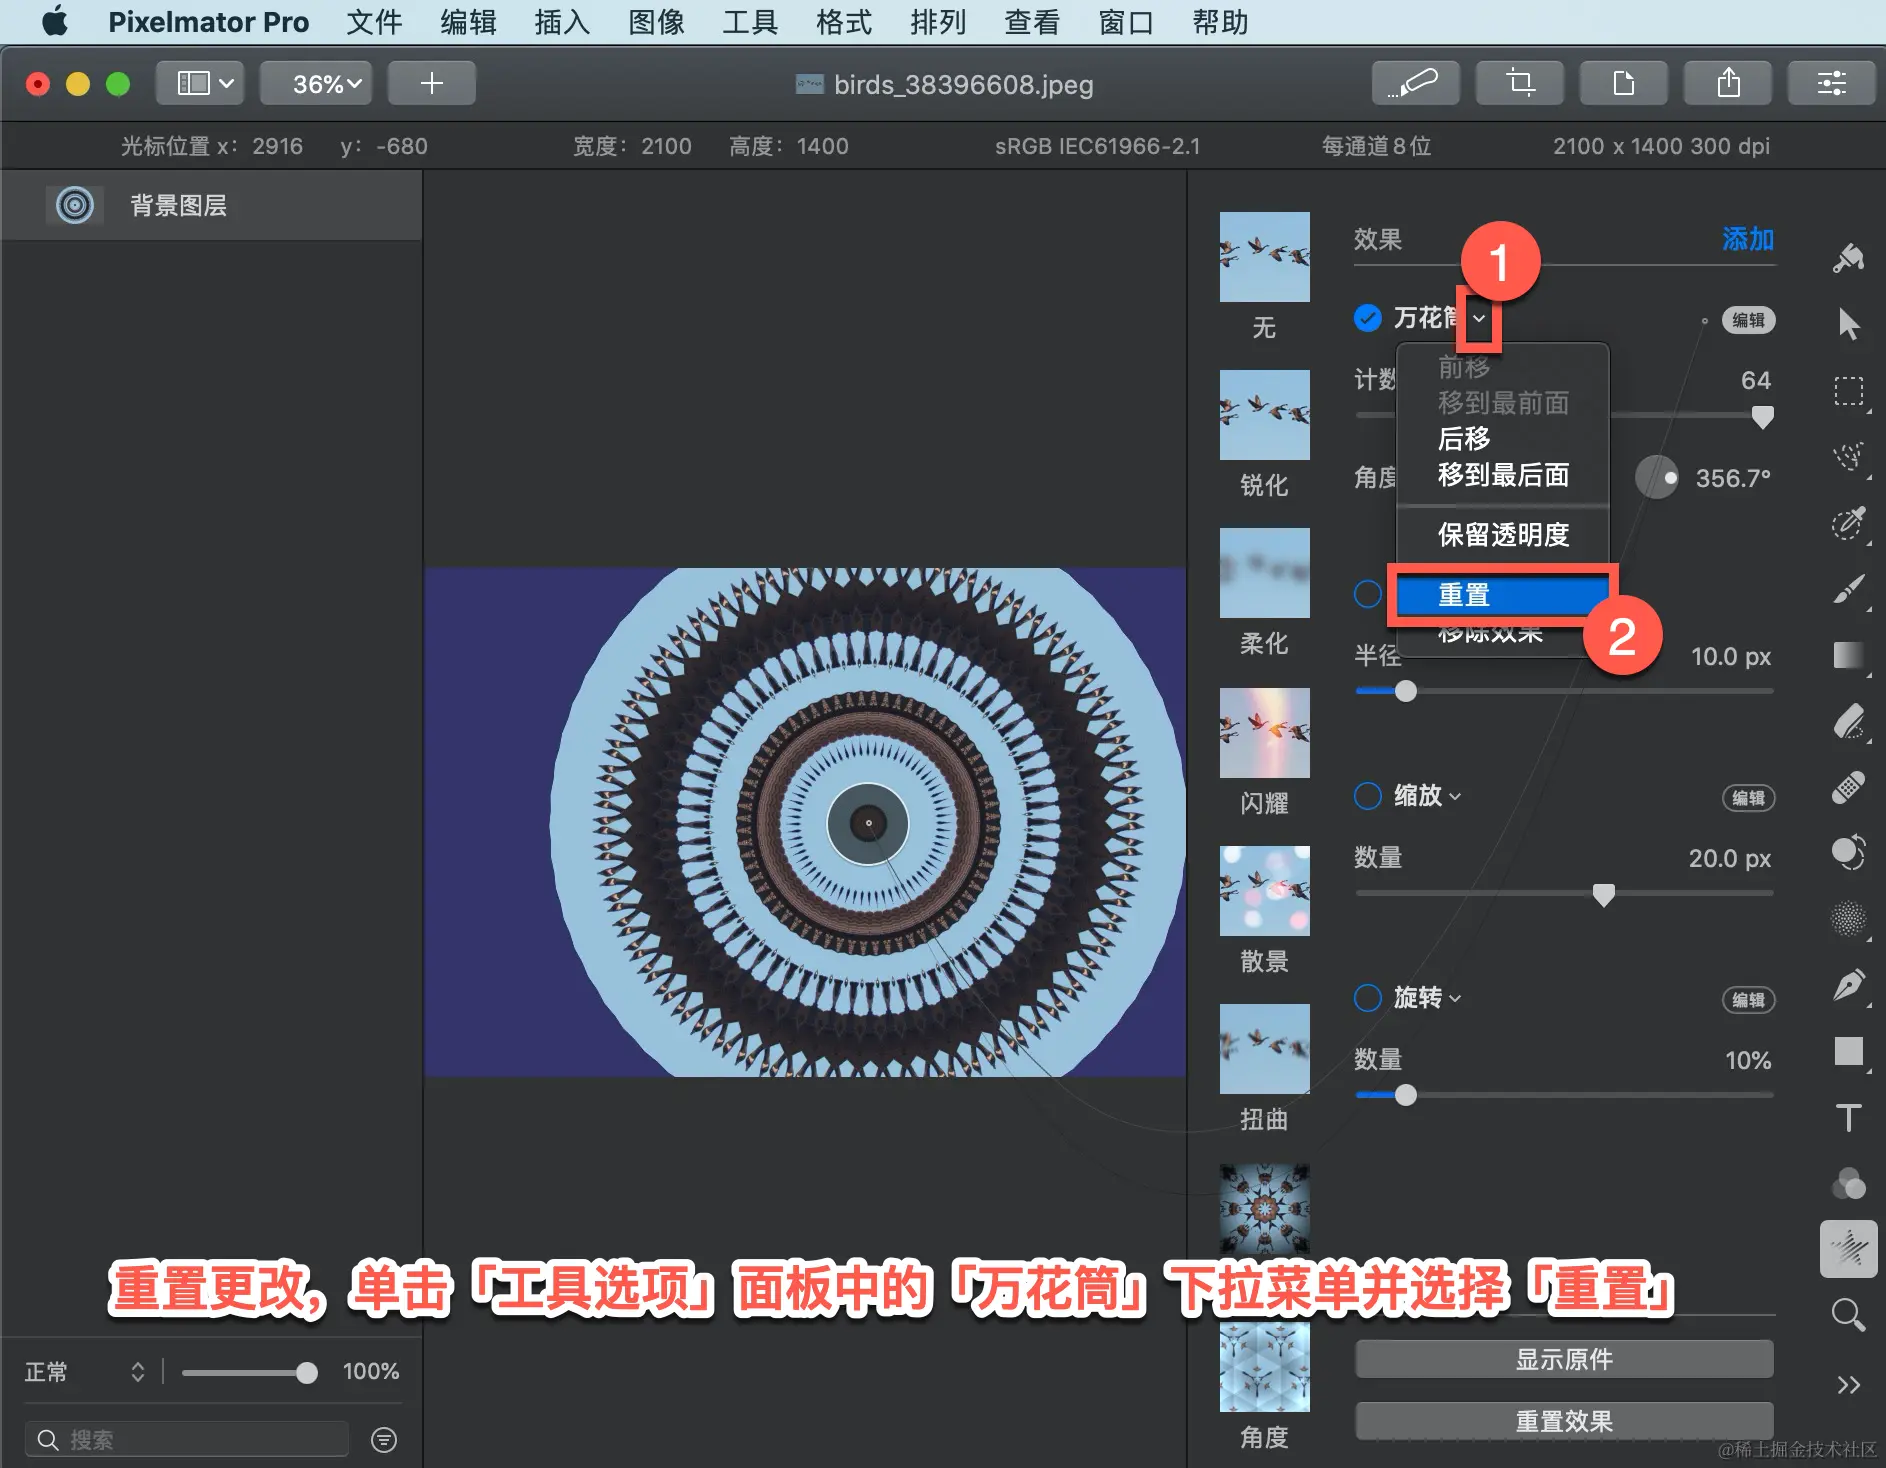Disable the 万花筒 effect checkbox
The width and height of the screenshot is (1886, 1468).
tap(1368, 318)
